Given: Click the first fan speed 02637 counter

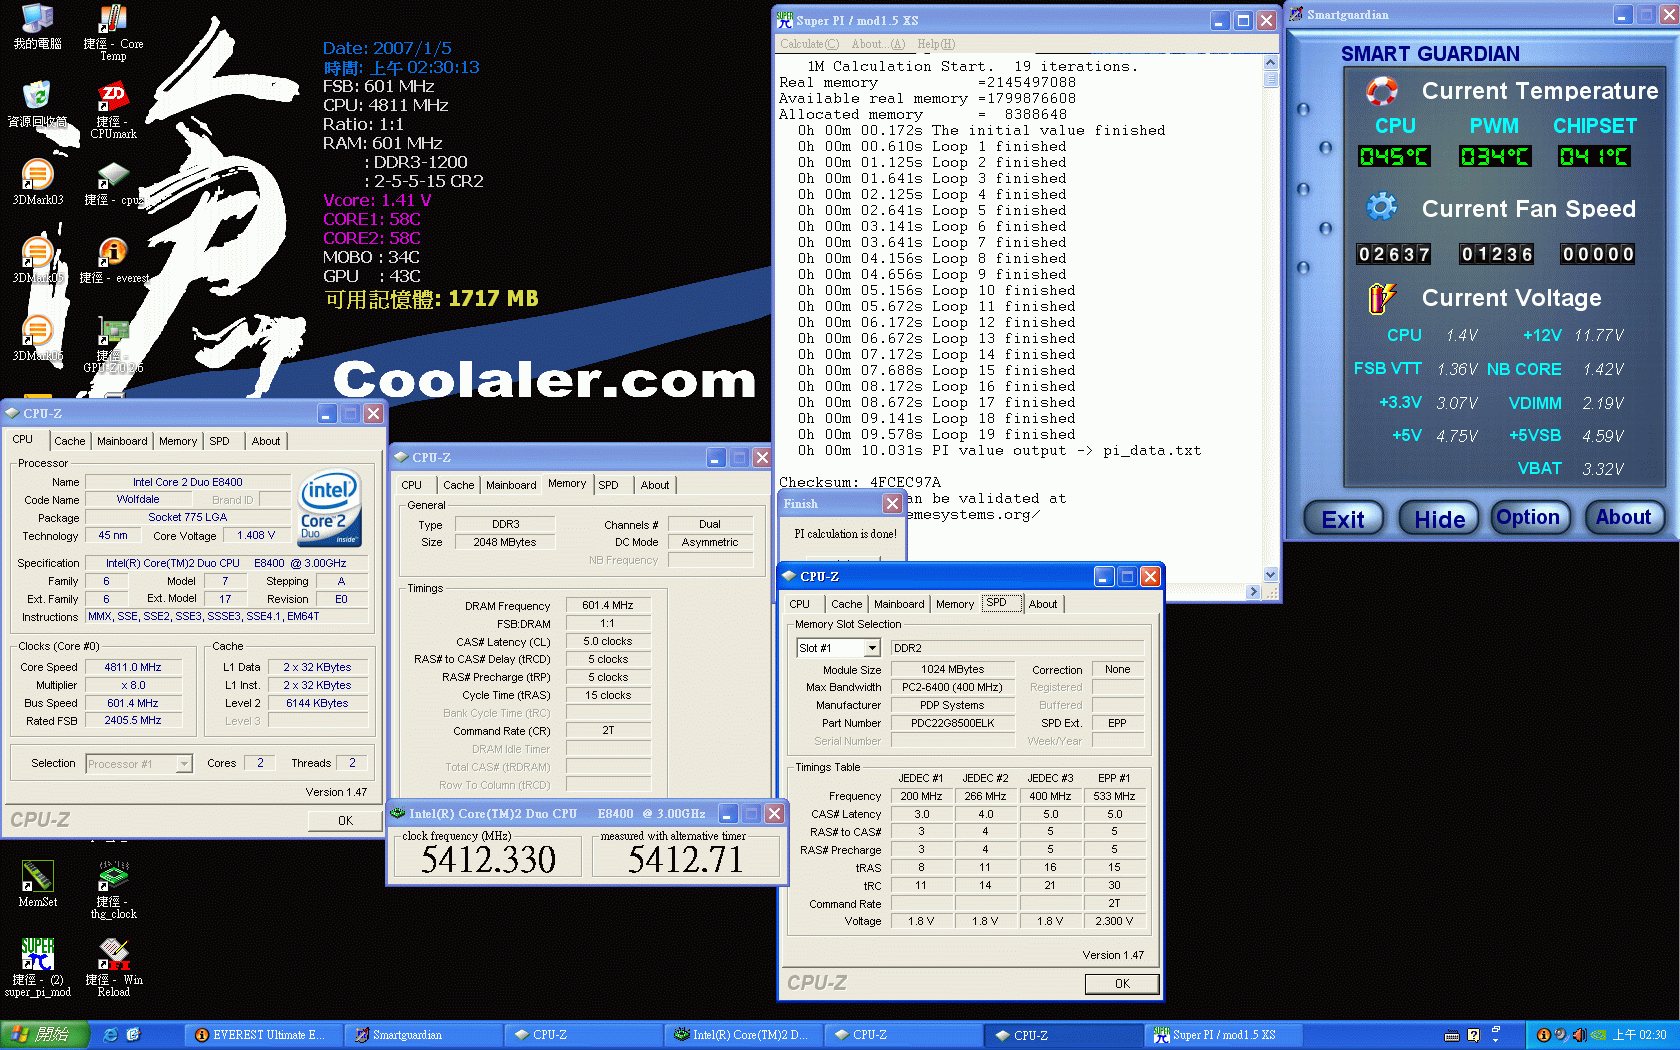Looking at the screenshot, I should tap(1394, 254).
